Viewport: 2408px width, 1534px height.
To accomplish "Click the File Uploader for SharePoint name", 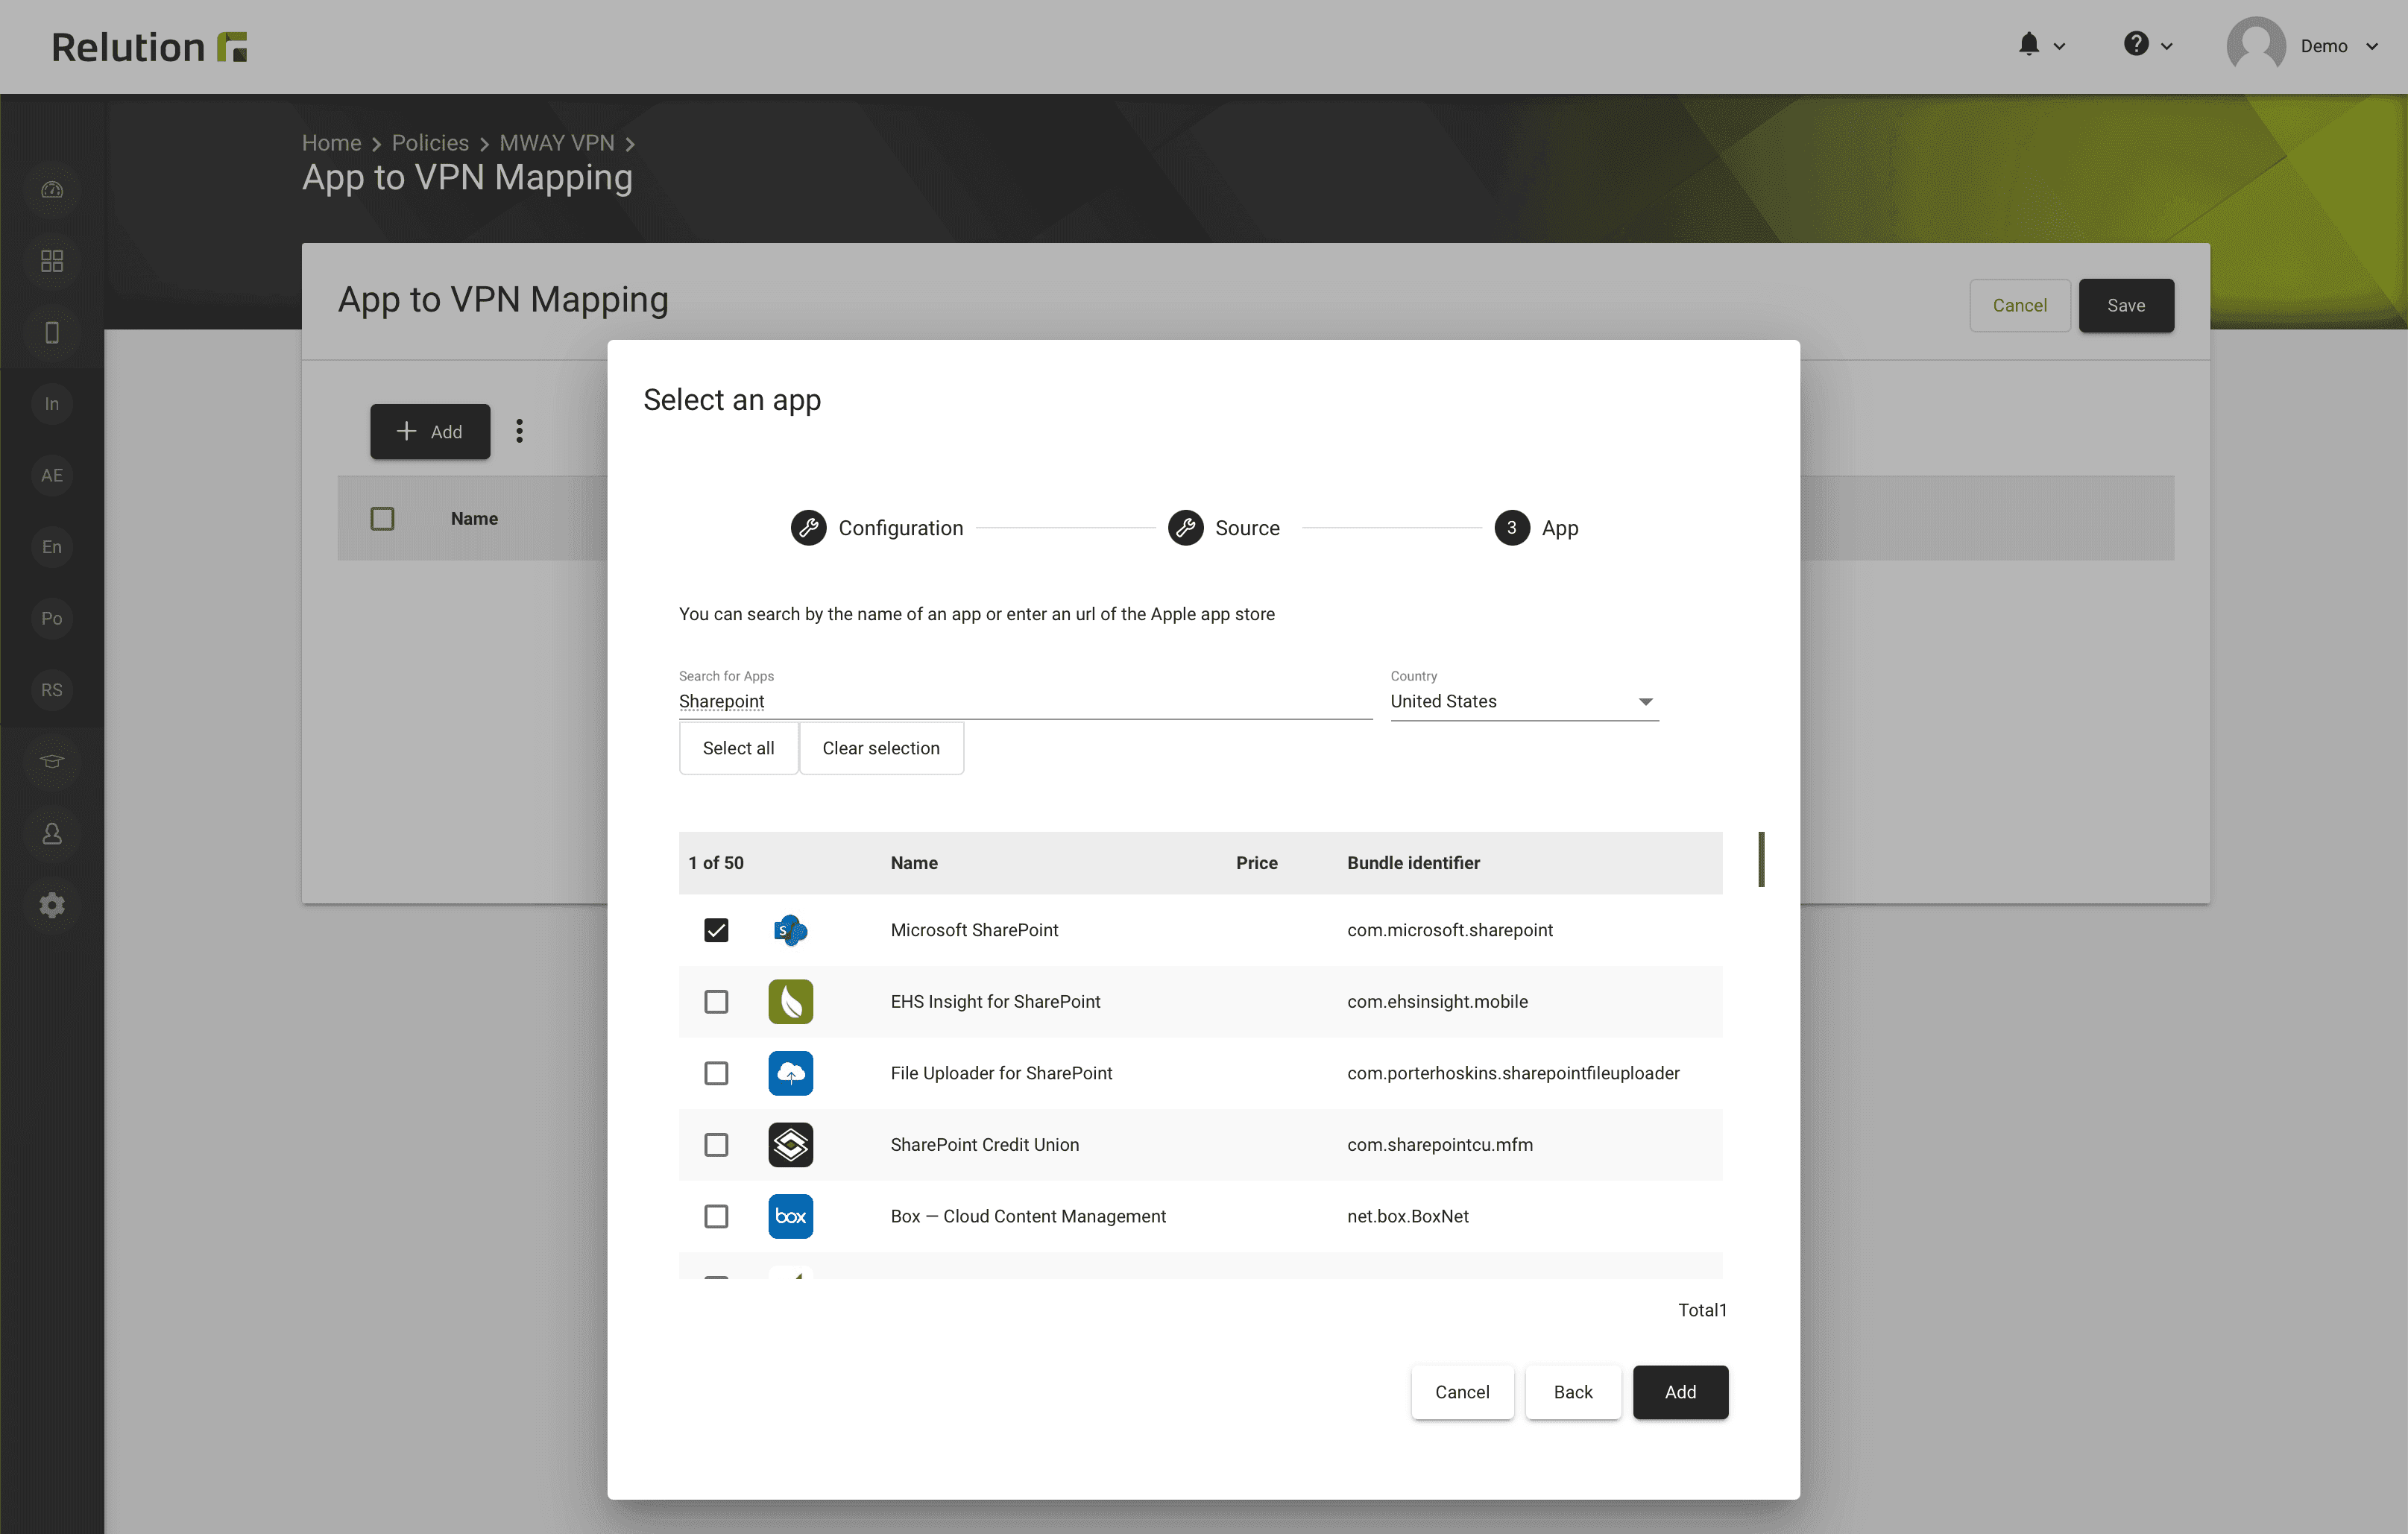I will tap(1001, 1073).
